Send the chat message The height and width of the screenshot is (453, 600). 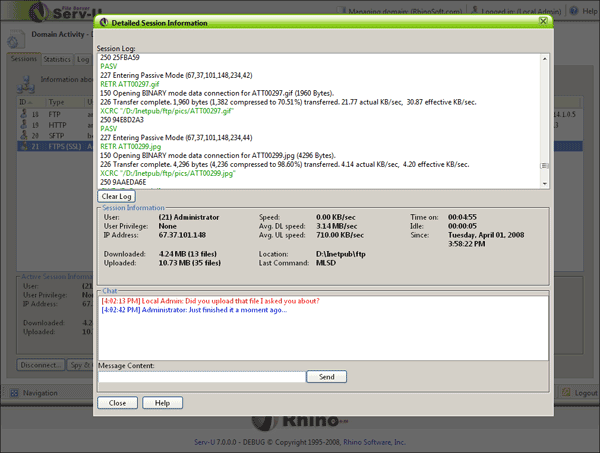point(326,377)
